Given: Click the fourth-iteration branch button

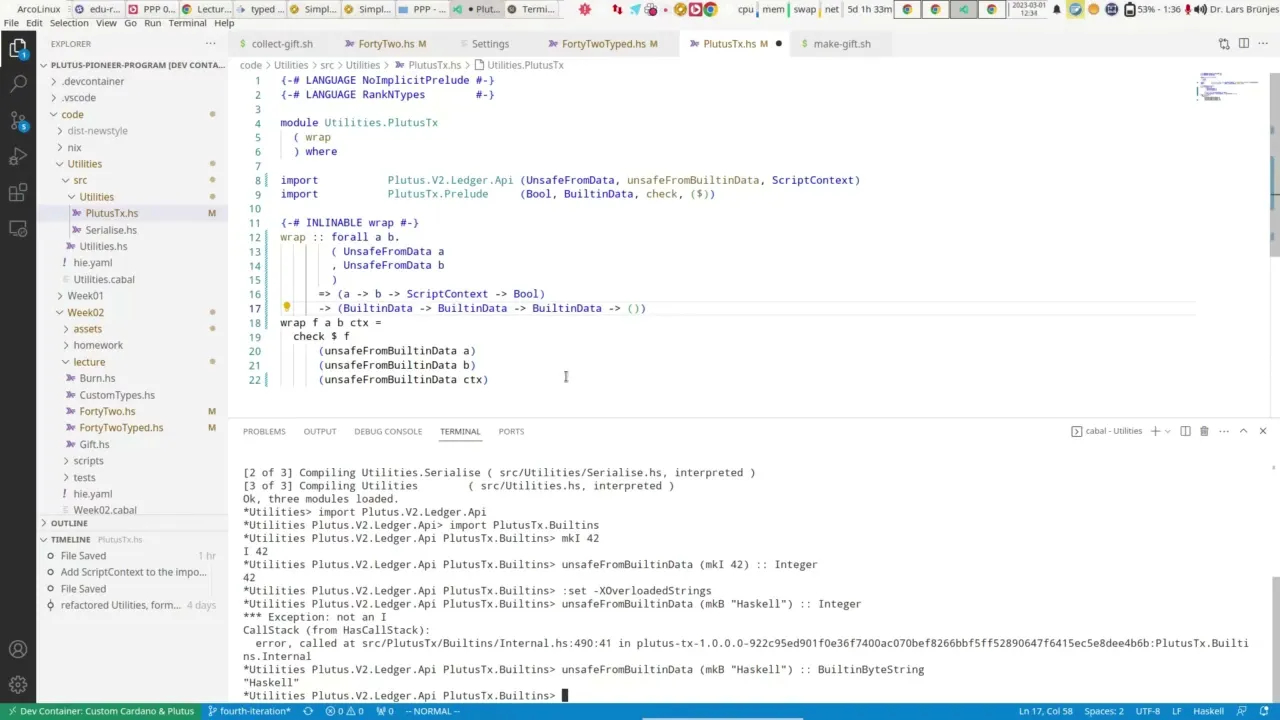Looking at the screenshot, I should (x=250, y=711).
